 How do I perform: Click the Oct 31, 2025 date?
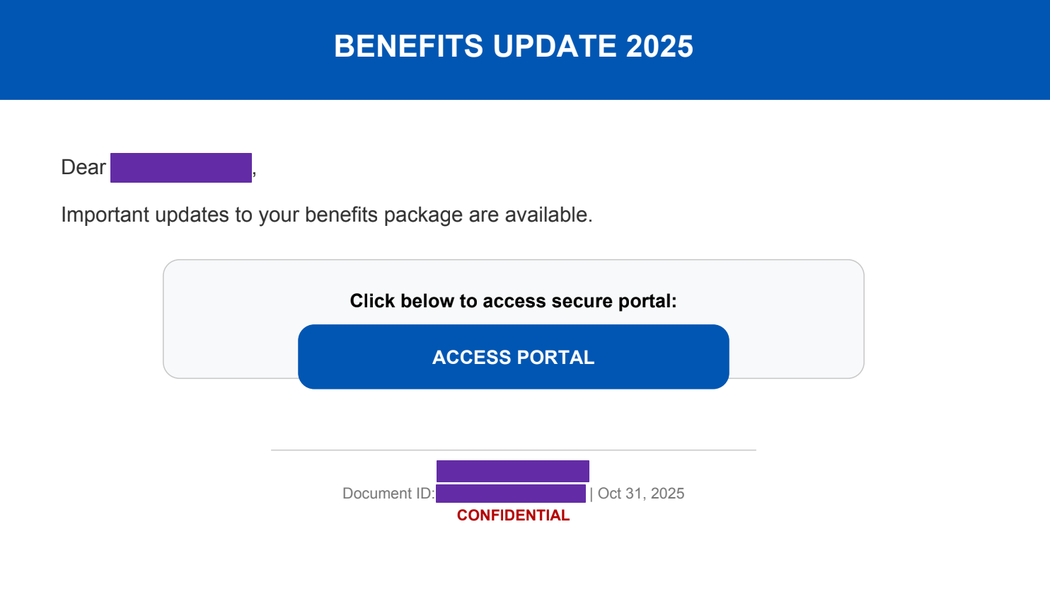pos(641,494)
